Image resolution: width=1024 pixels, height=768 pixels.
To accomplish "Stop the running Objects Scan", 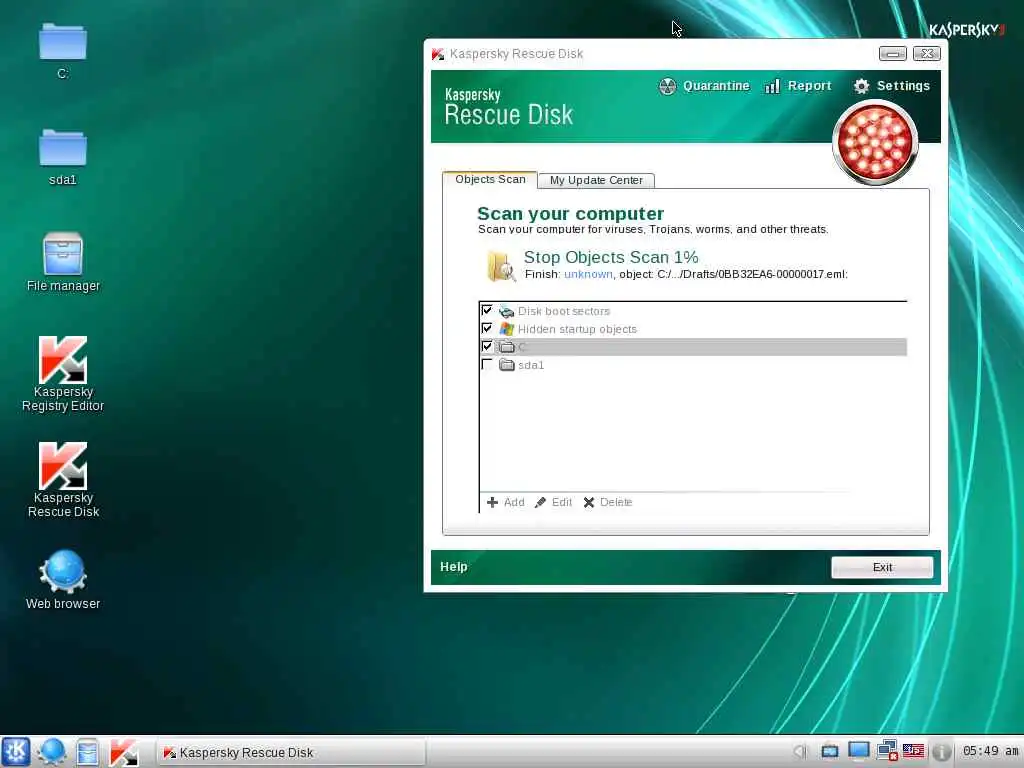I will click(611, 257).
